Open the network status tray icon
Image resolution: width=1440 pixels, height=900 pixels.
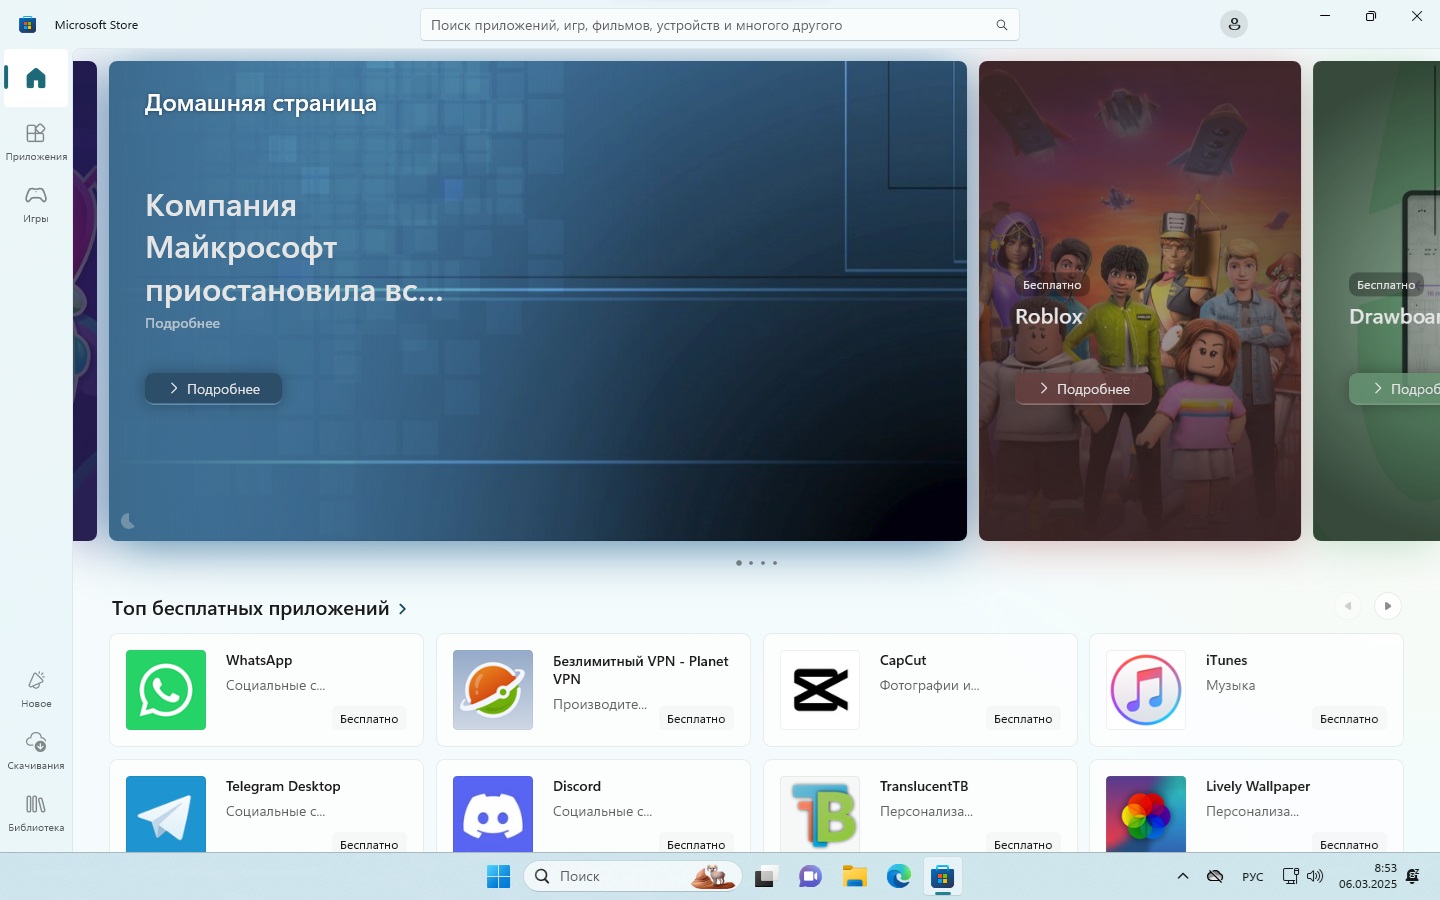click(x=1291, y=876)
